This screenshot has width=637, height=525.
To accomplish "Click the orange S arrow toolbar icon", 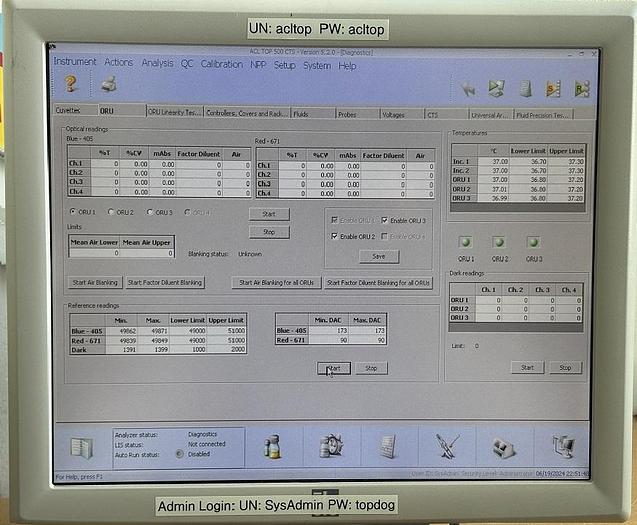I will [x=552, y=89].
